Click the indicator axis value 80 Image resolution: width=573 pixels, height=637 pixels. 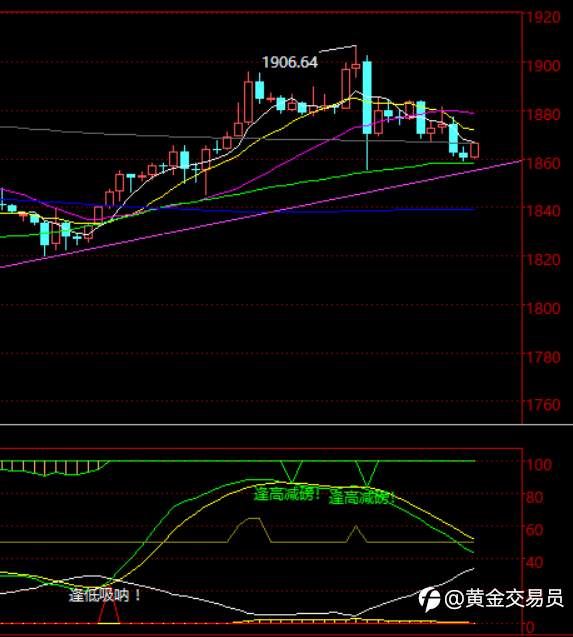click(x=534, y=497)
